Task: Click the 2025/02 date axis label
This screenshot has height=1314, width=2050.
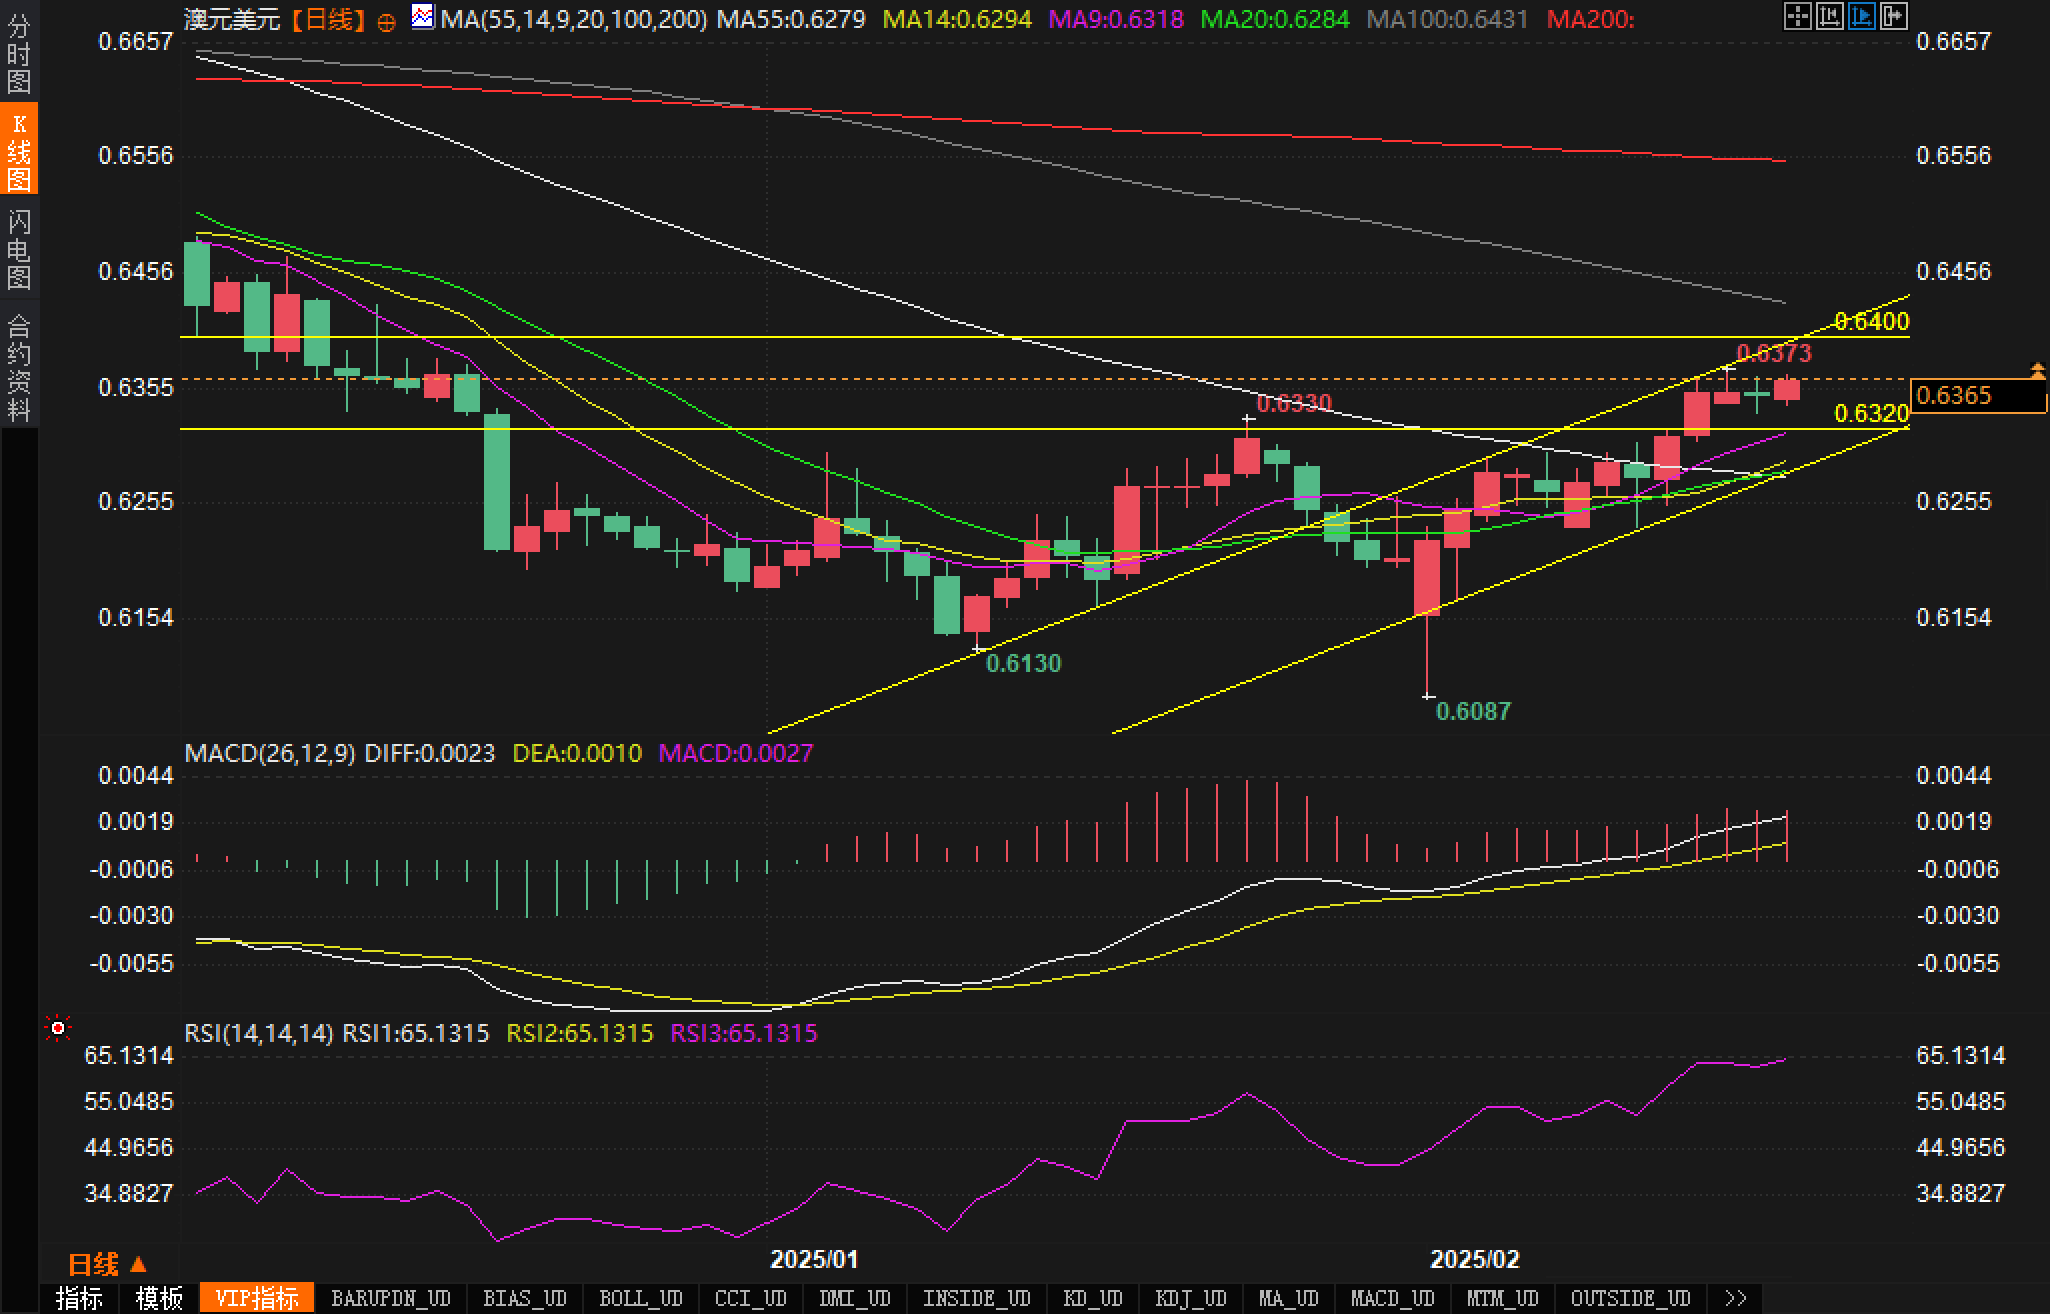Action: (1475, 1259)
